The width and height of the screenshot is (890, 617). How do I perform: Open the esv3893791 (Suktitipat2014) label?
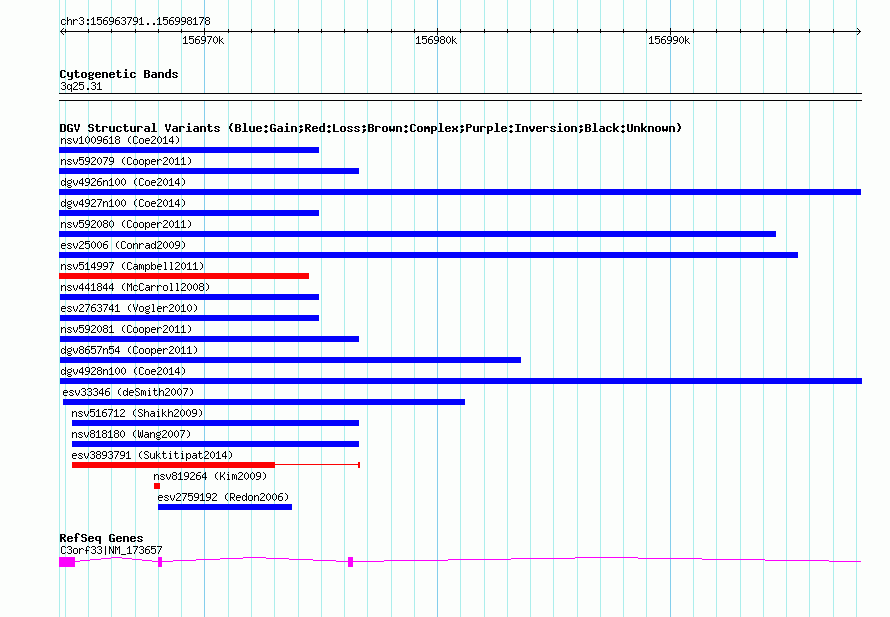tap(152, 455)
